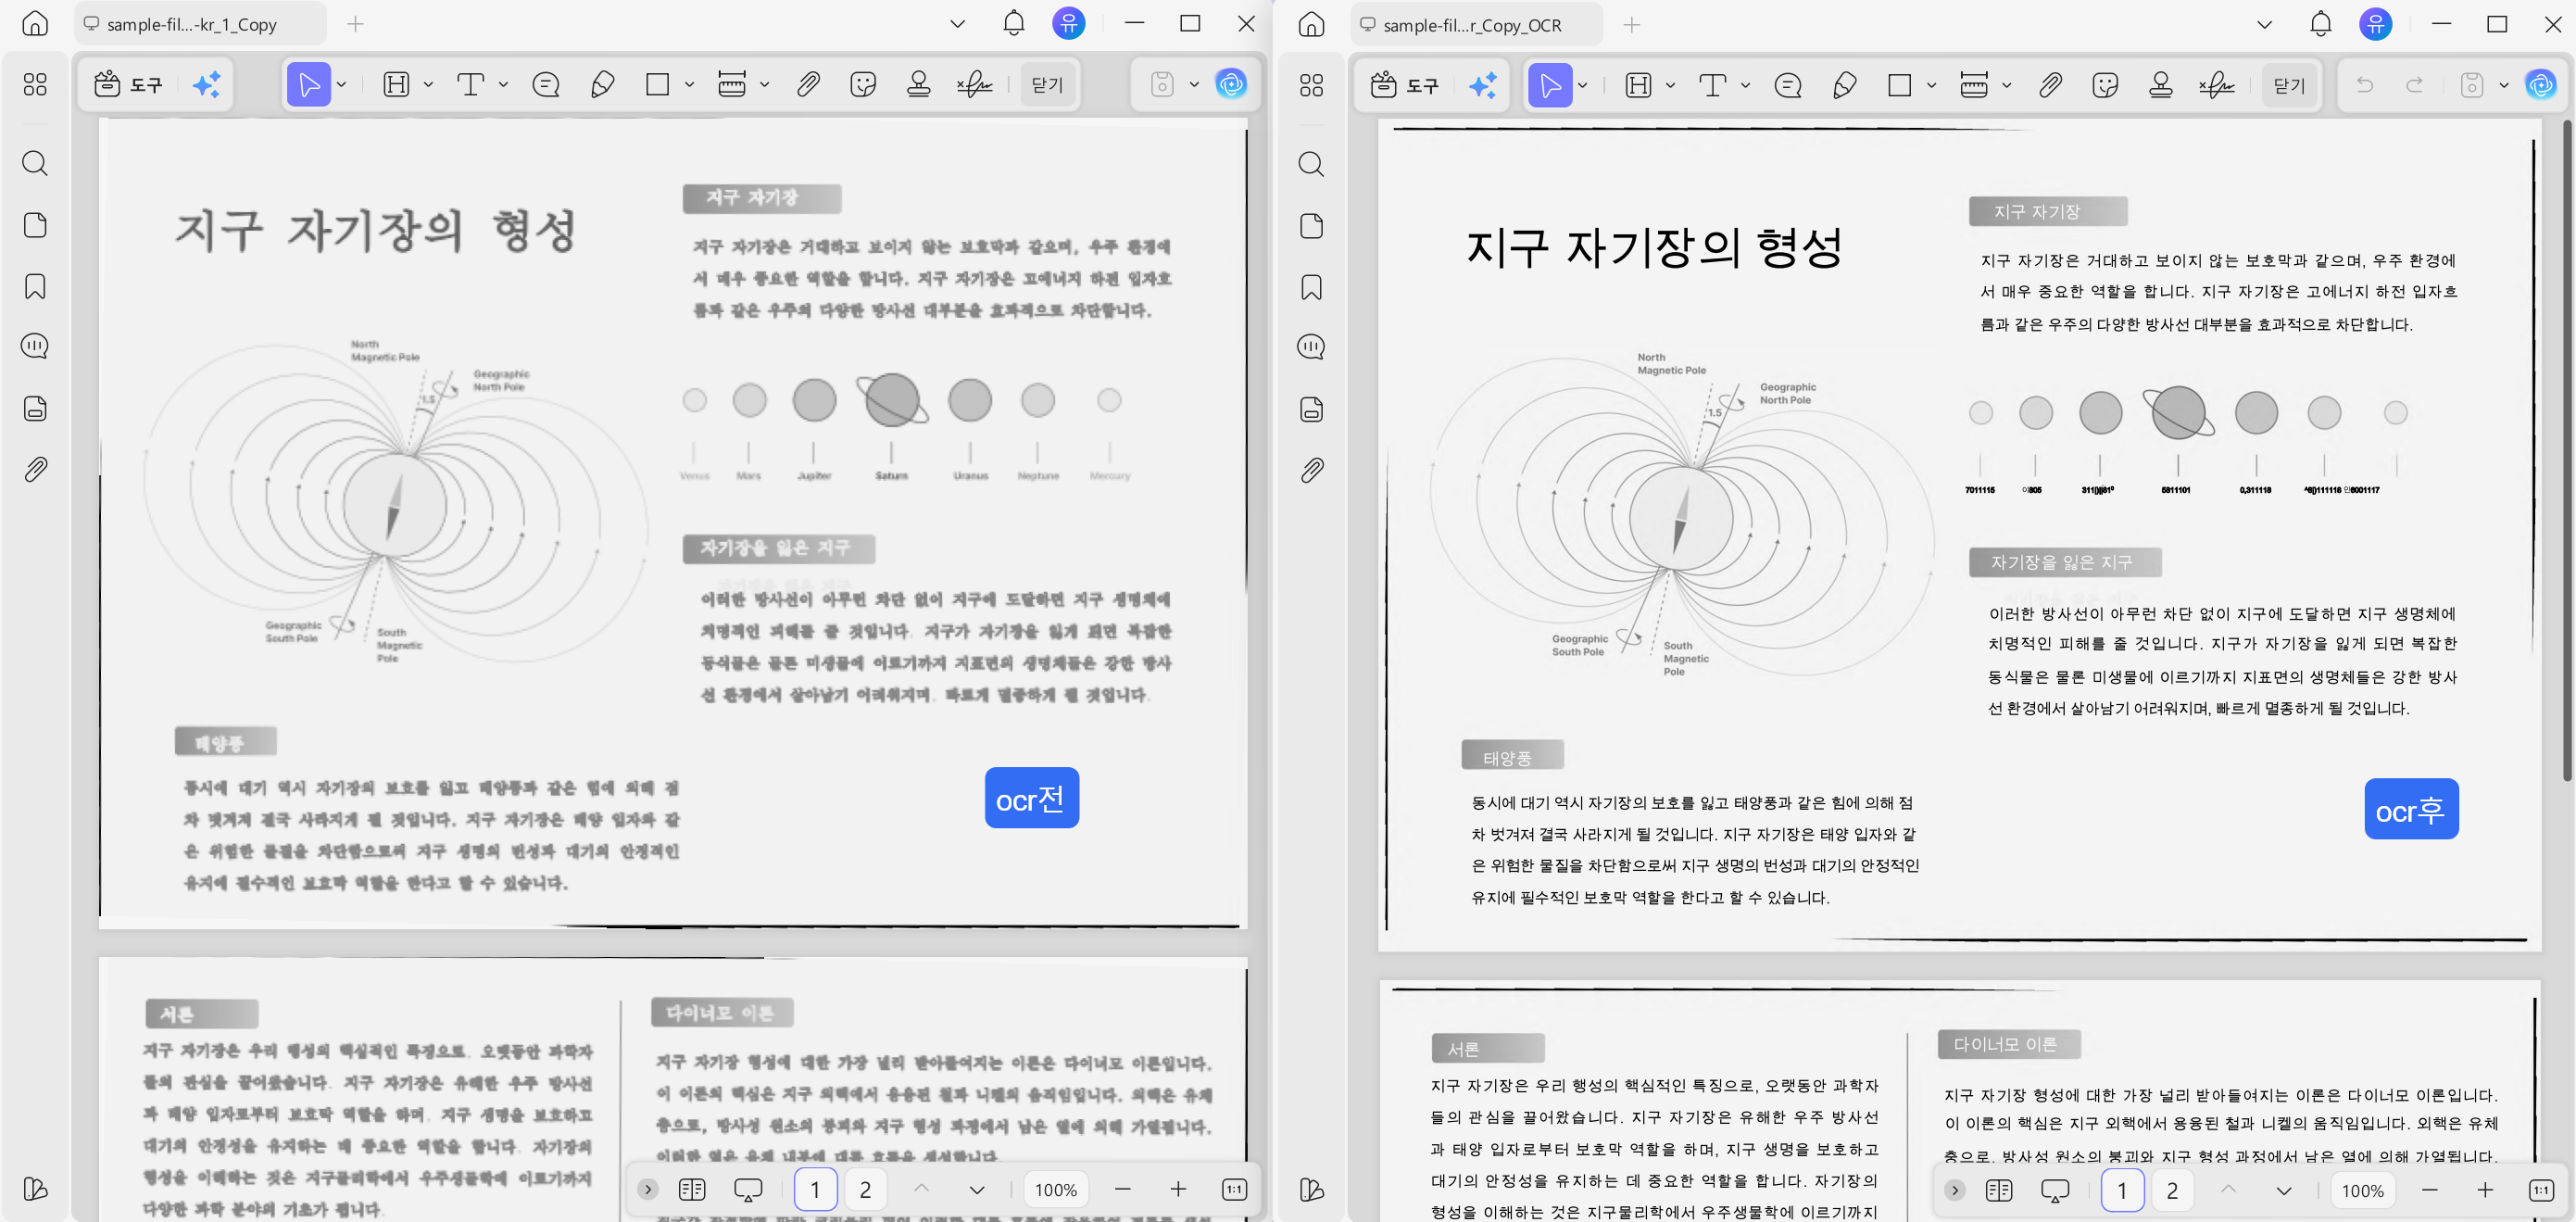2576x1222 pixels.
Task: Open comments panel in left window sidebar
Action: pyautogui.click(x=35, y=347)
